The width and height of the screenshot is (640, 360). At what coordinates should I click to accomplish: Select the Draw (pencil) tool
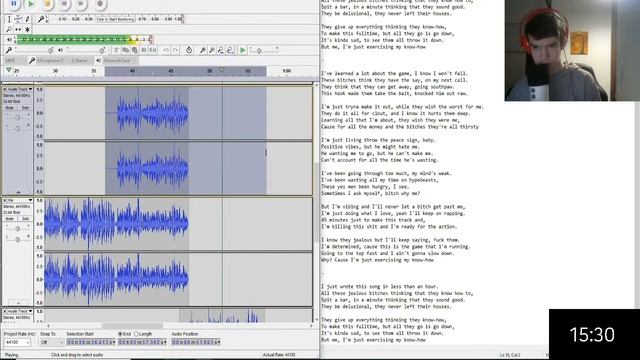click(x=27, y=19)
